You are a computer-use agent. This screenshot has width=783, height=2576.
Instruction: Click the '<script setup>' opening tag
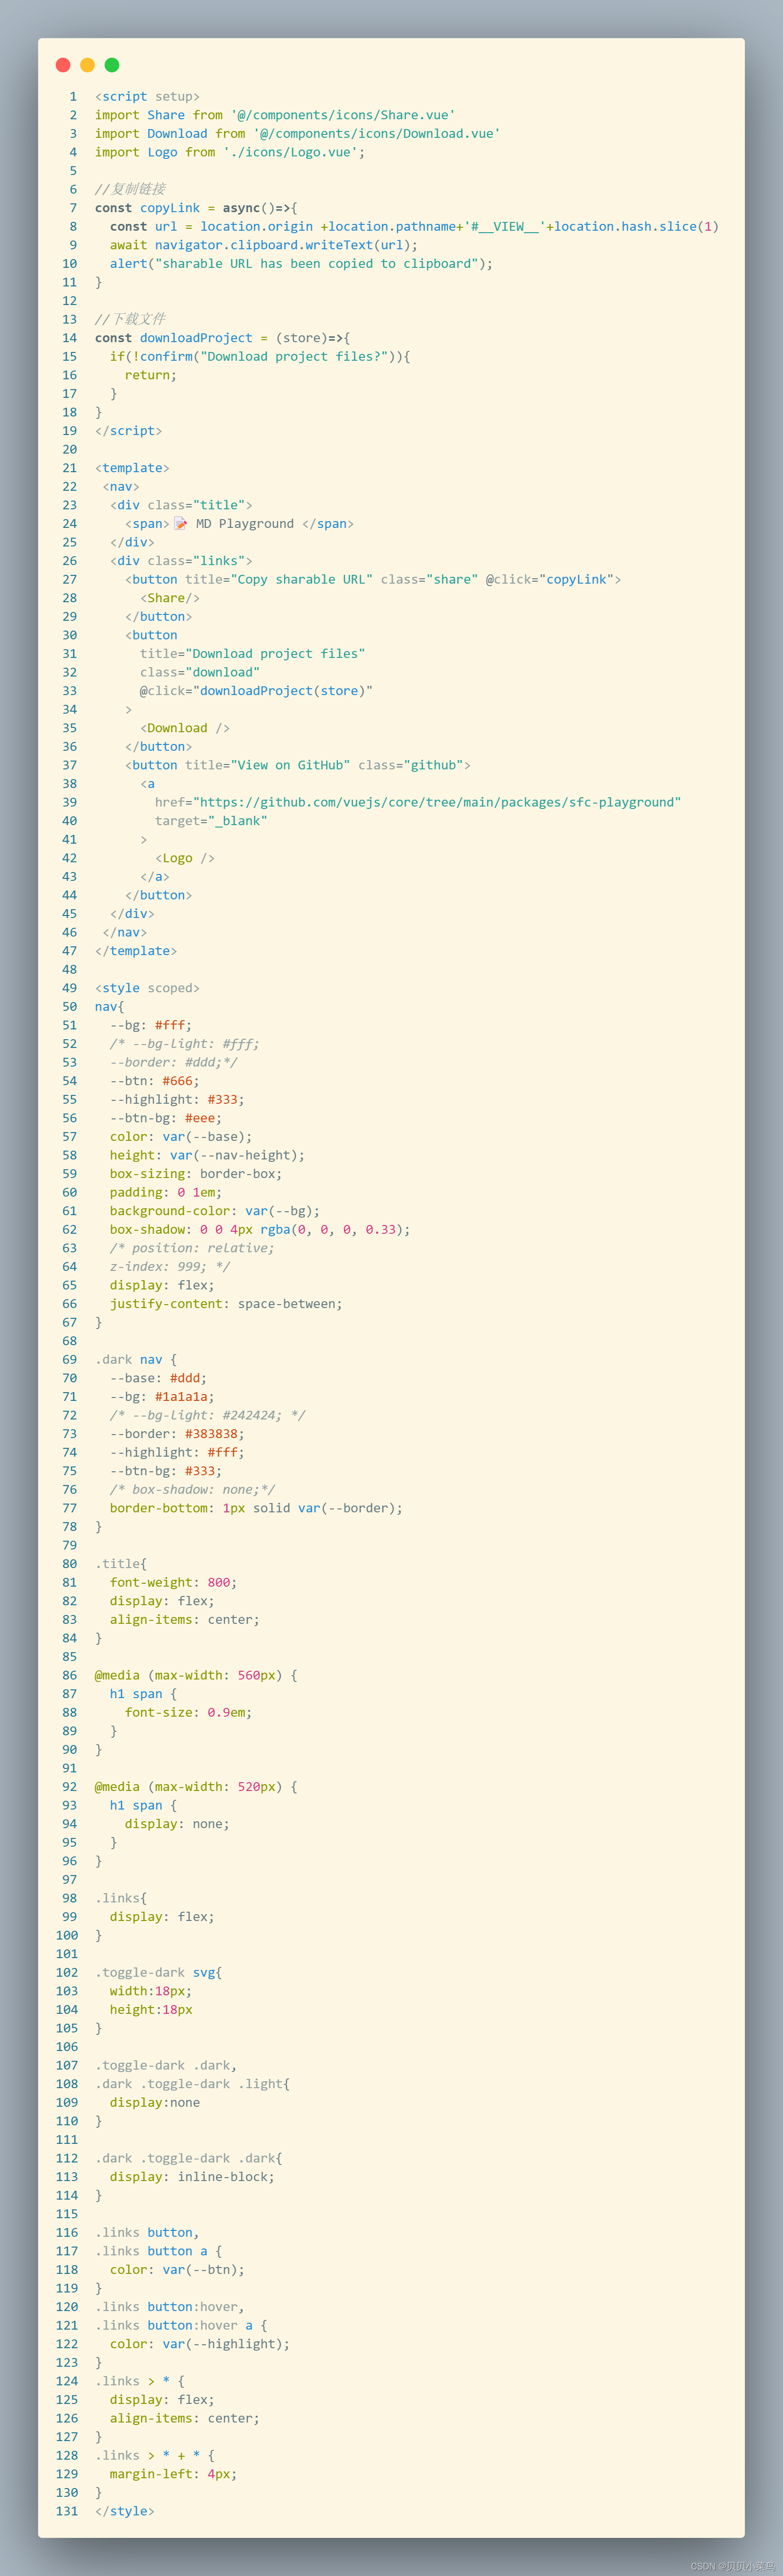pyautogui.click(x=147, y=97)
